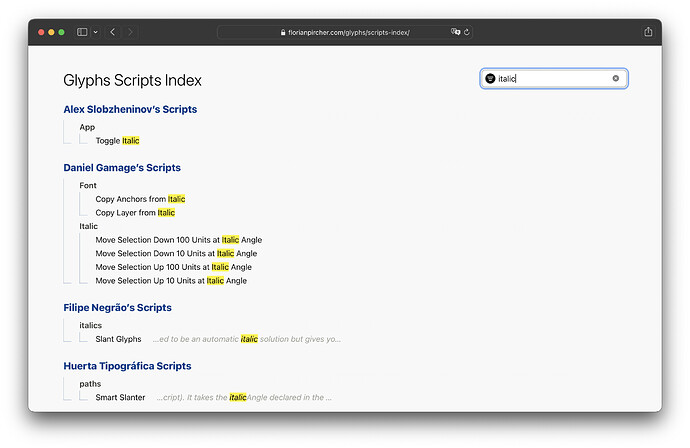Open the sidebar options dropdown arrow

pos(95,32)
